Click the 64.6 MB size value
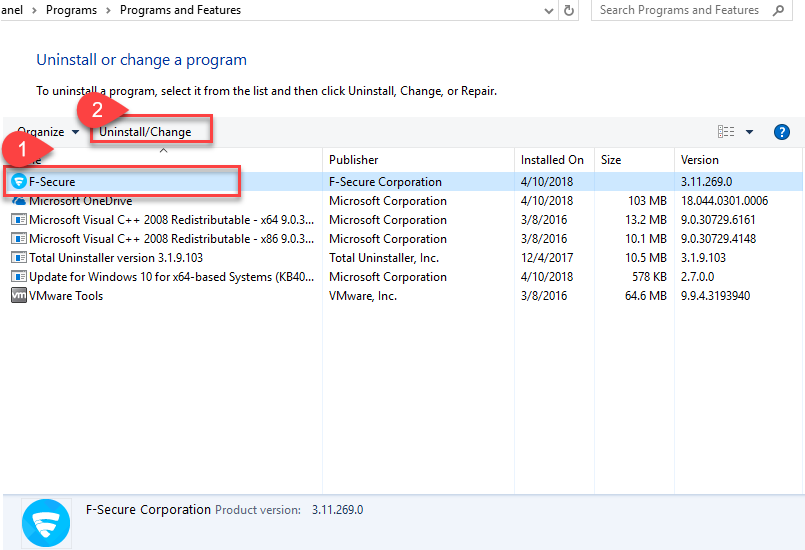This screenshot has height=550, width=805. (x=645, y=296)
